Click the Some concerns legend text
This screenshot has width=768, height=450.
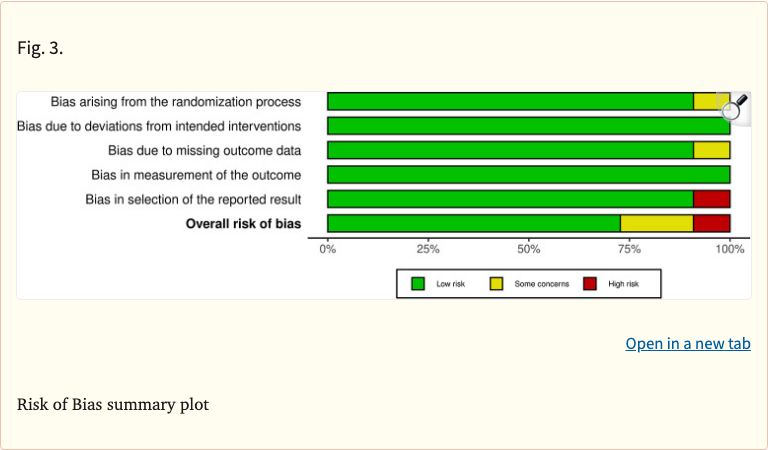pyautogui.click(x=541, y=285)
